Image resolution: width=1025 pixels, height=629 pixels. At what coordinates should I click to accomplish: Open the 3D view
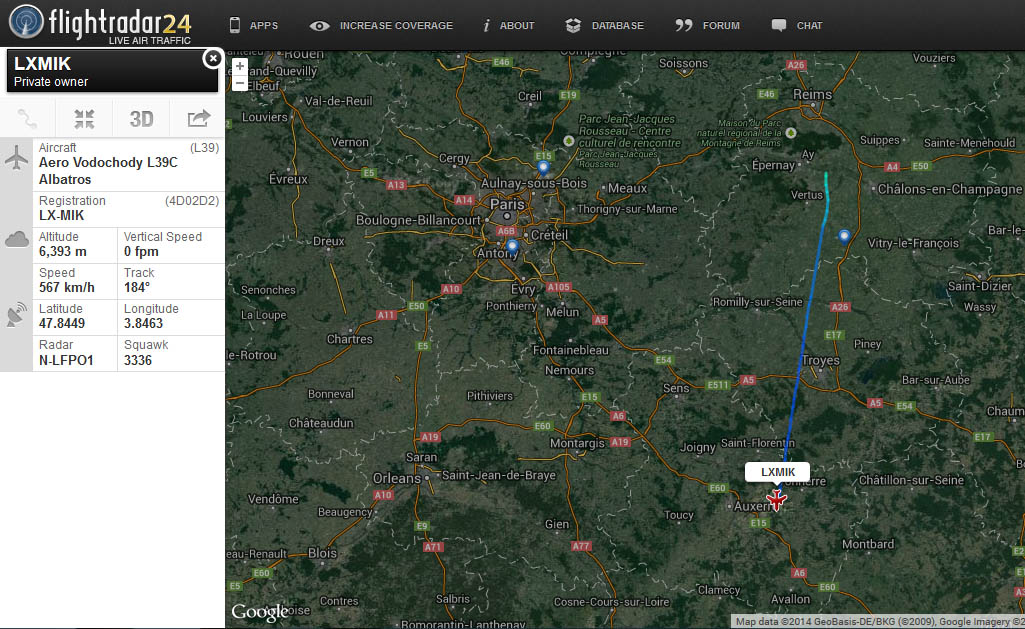141,119
